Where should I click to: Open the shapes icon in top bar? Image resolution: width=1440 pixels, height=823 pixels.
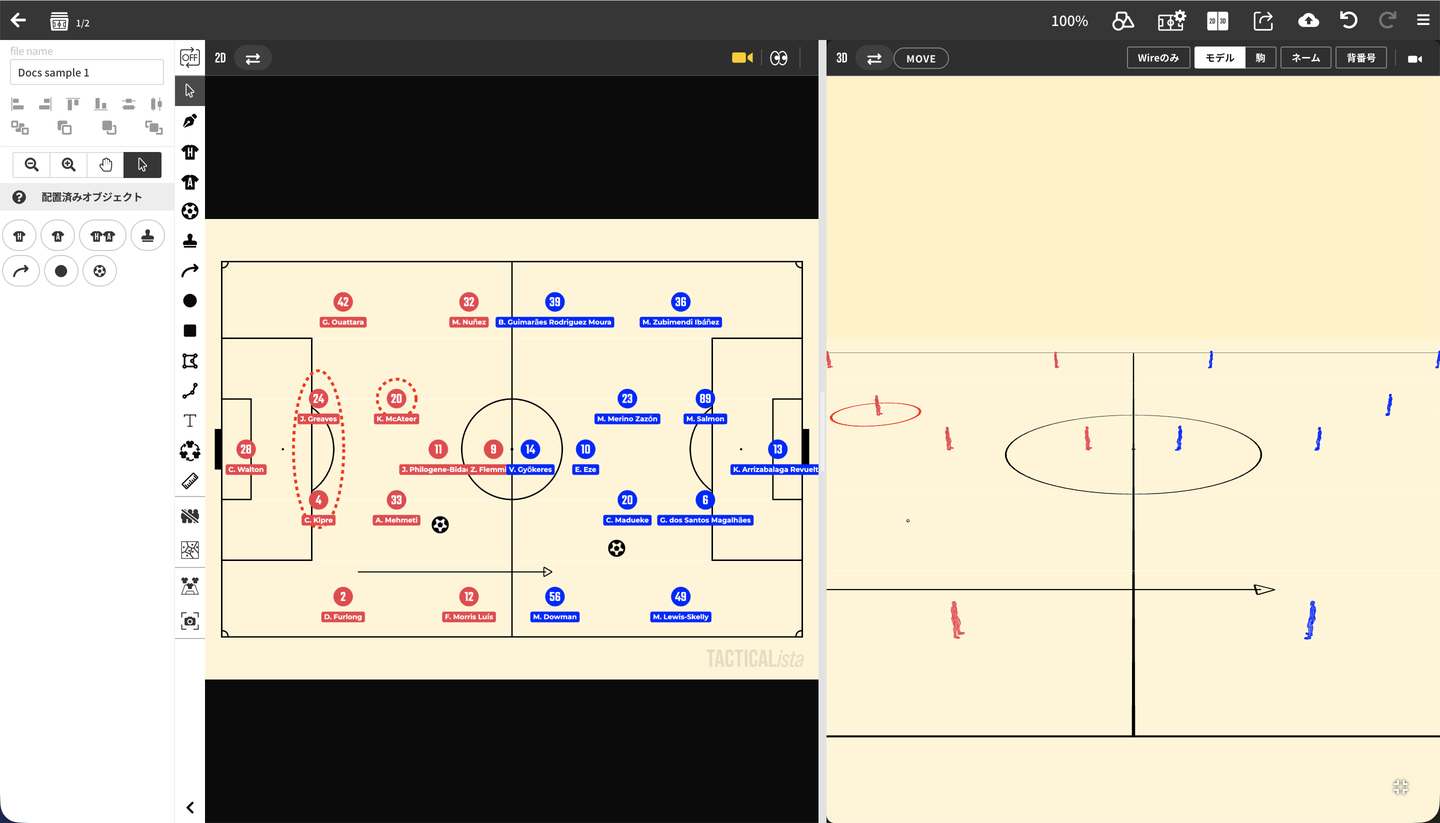point(1123,20)
